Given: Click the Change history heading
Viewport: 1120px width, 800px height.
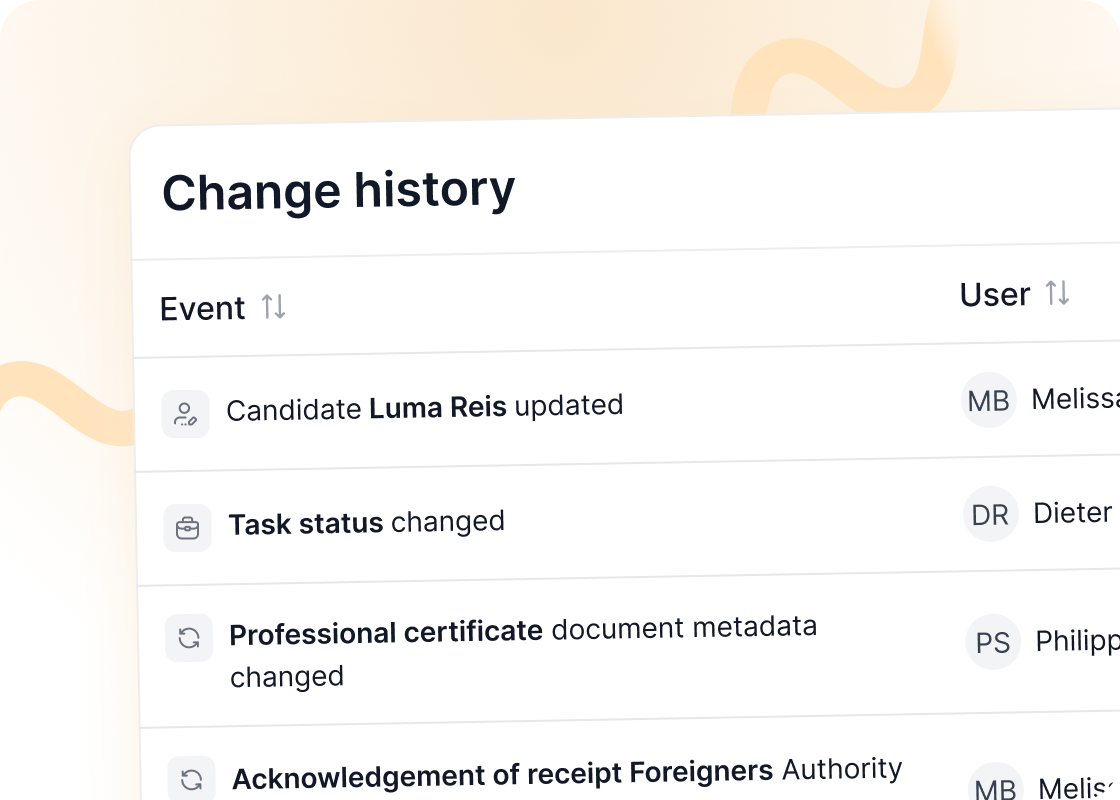Looking at the screenshot, I should [x=339, y=191].
